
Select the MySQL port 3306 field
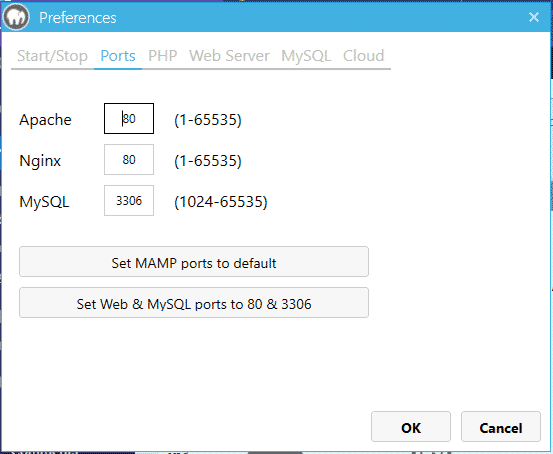[x=129, y=200]
